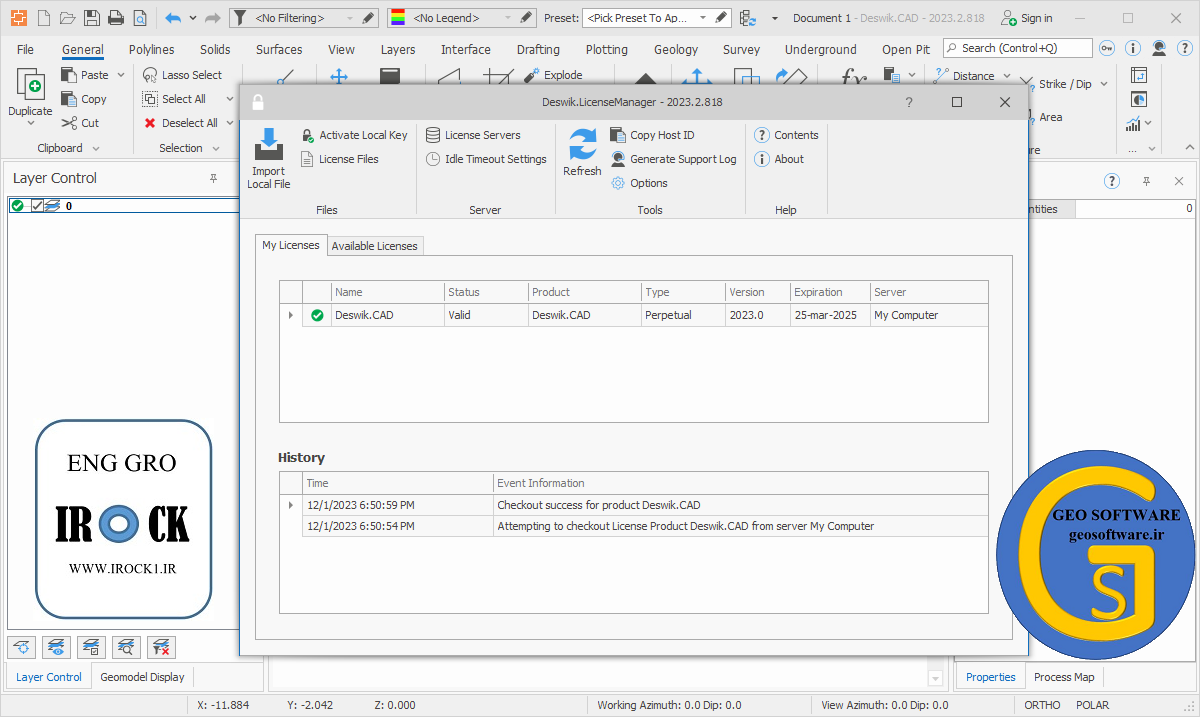Screen dimensions: 1200x717
Task: Expand the Paste dropdown arrow
Action: pos(121,75)
